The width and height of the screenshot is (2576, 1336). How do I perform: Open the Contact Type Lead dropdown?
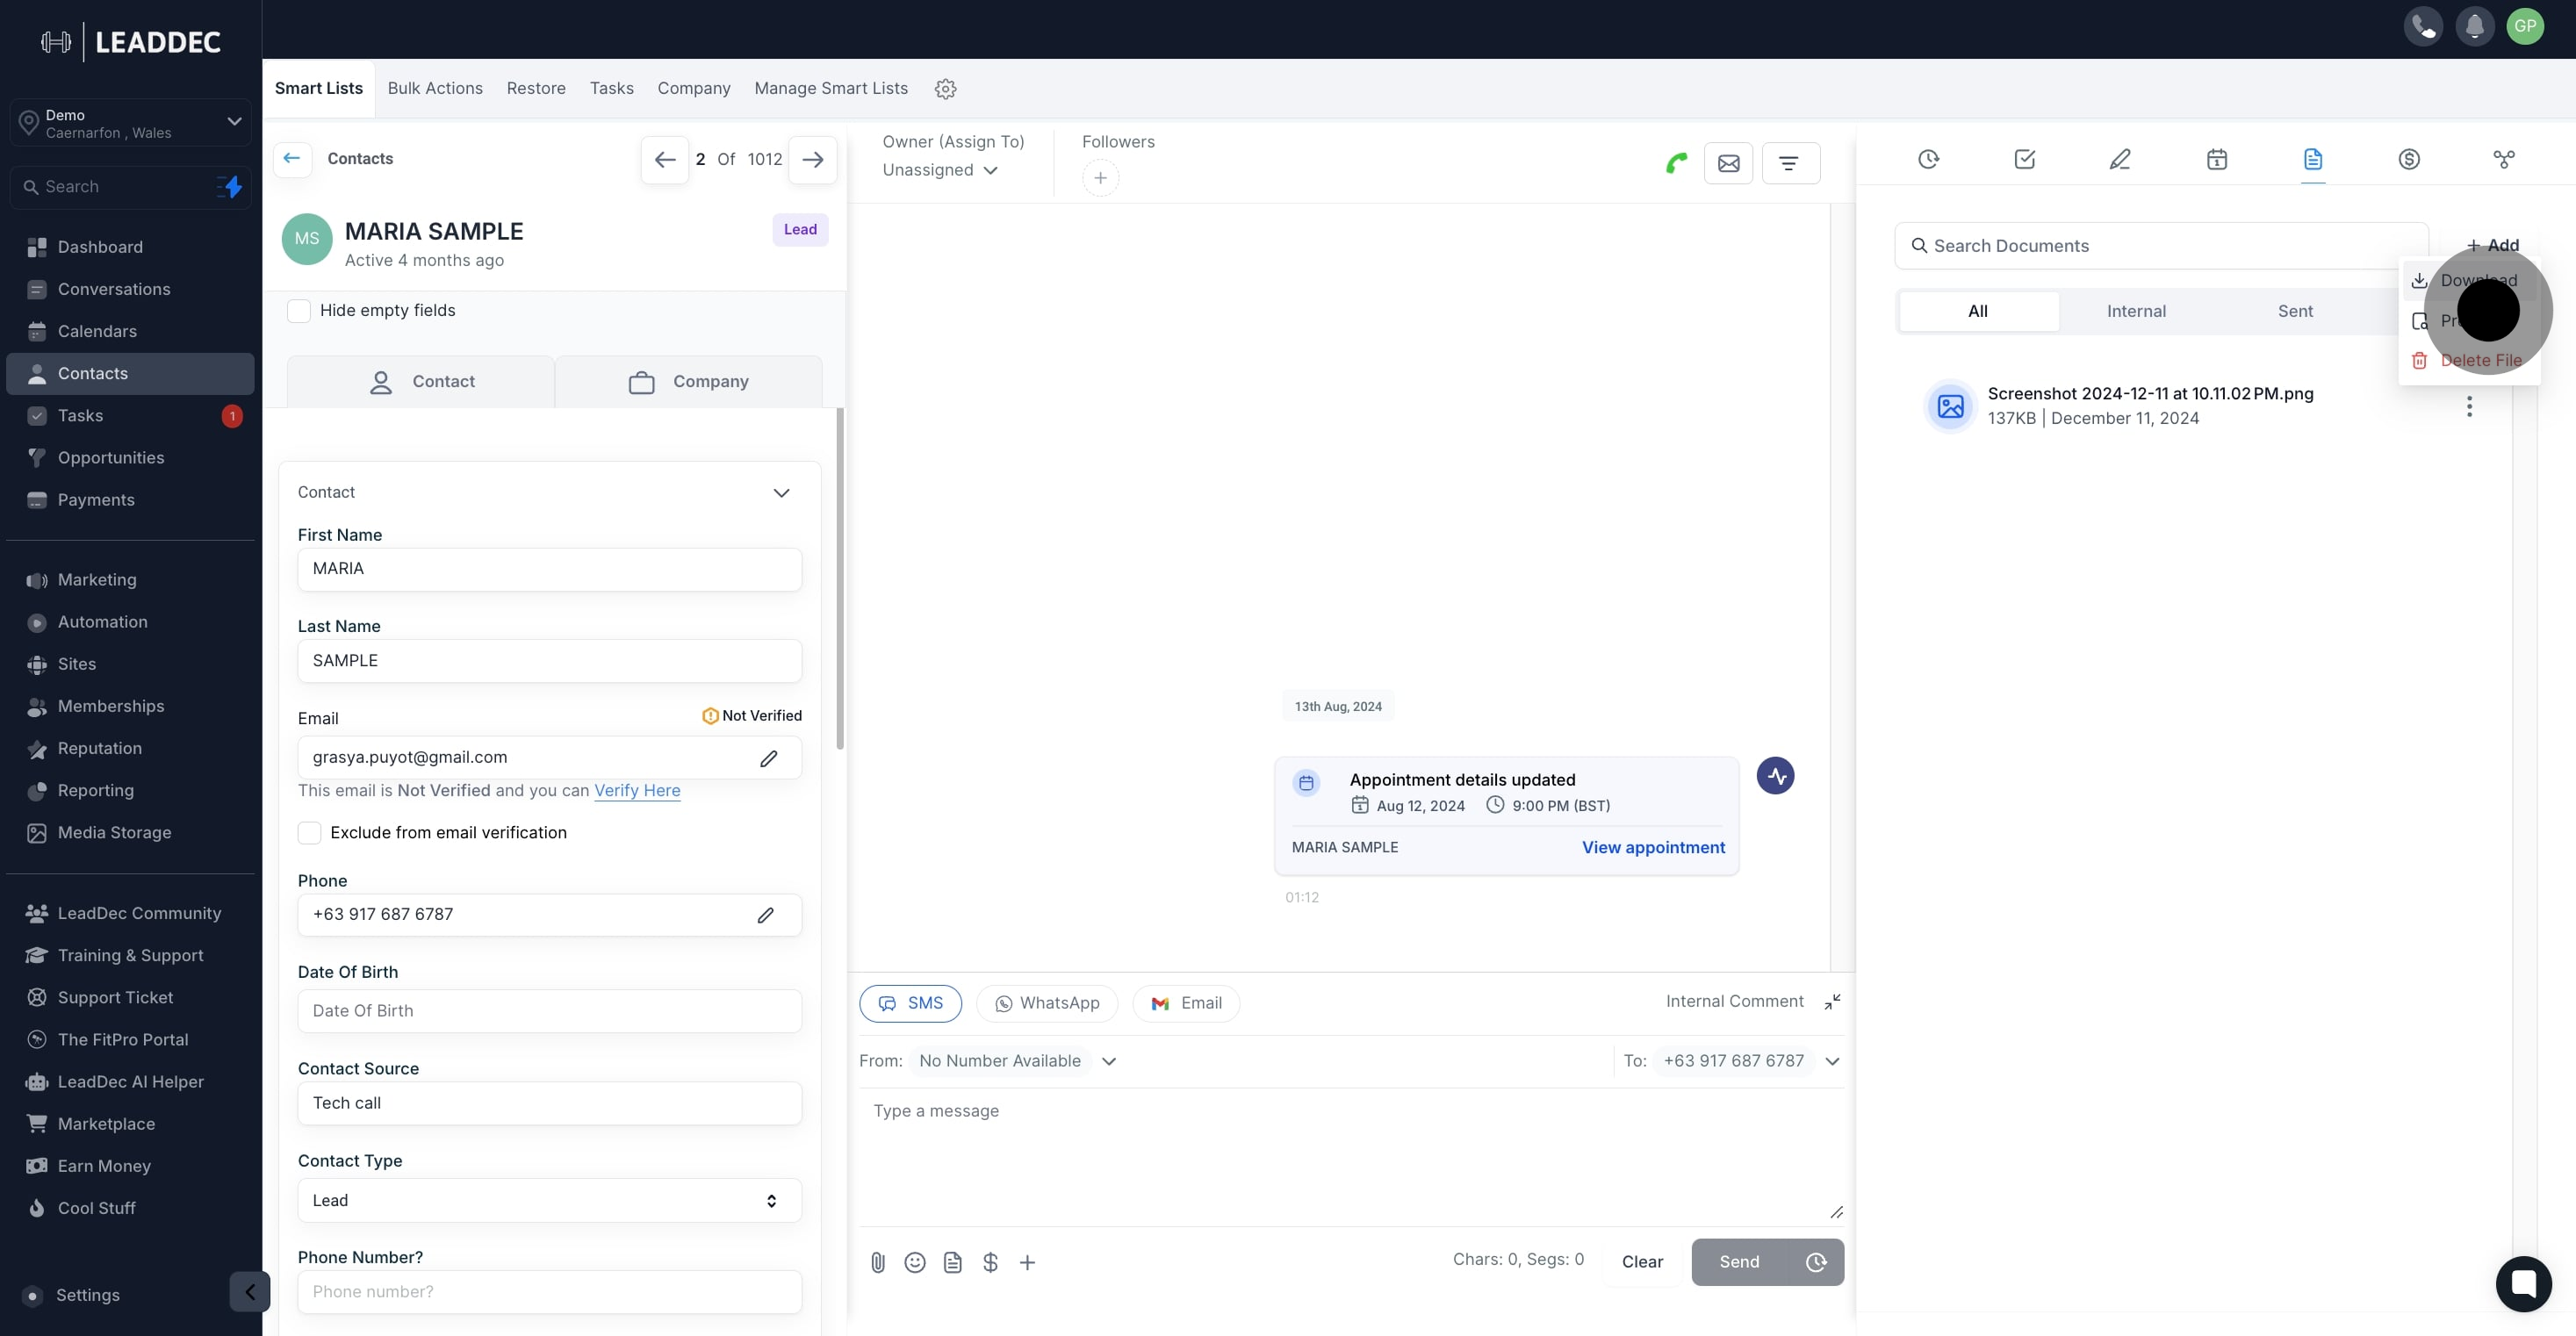point(549,1200)
